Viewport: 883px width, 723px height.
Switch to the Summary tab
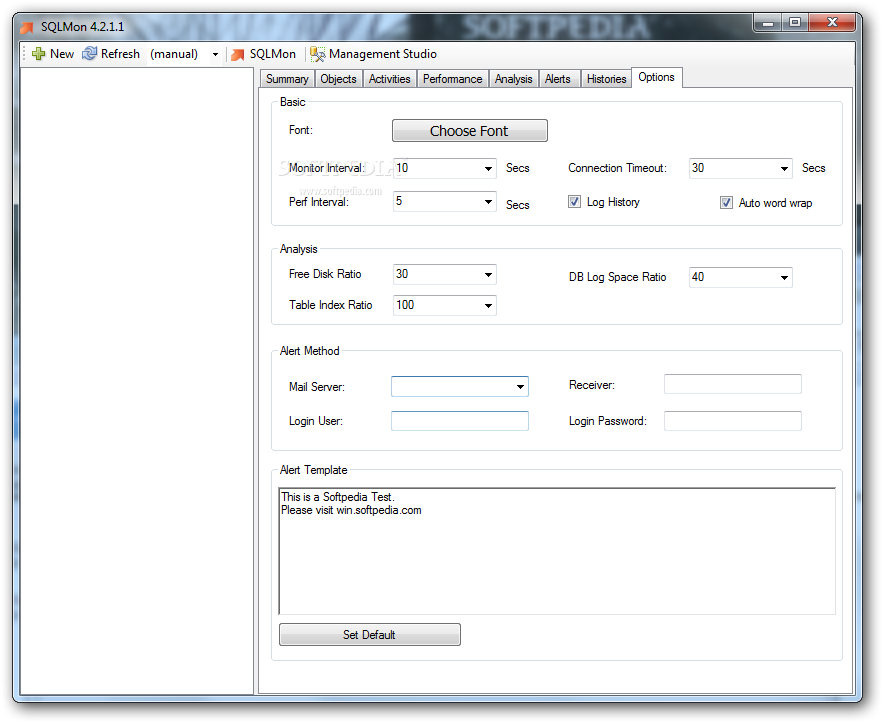287,79
